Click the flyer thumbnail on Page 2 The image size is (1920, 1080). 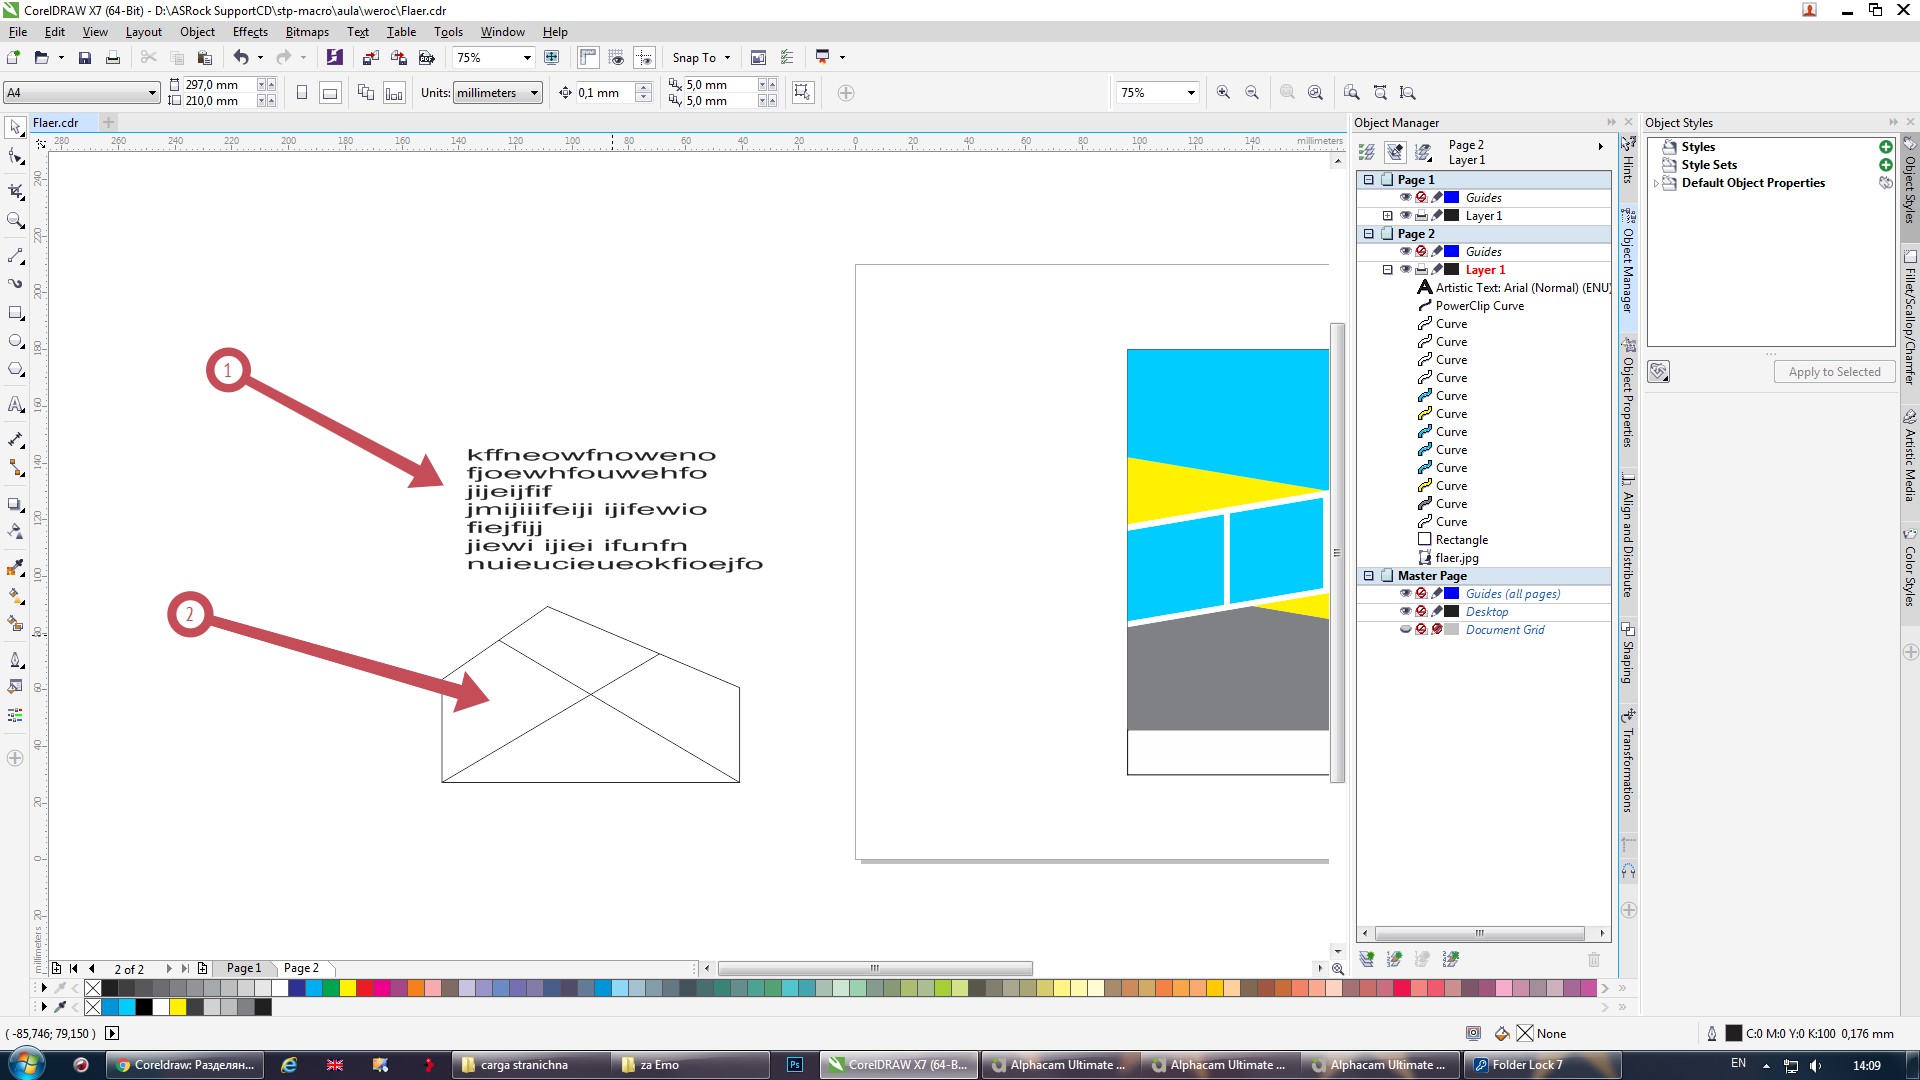(x=1458, y=556)
